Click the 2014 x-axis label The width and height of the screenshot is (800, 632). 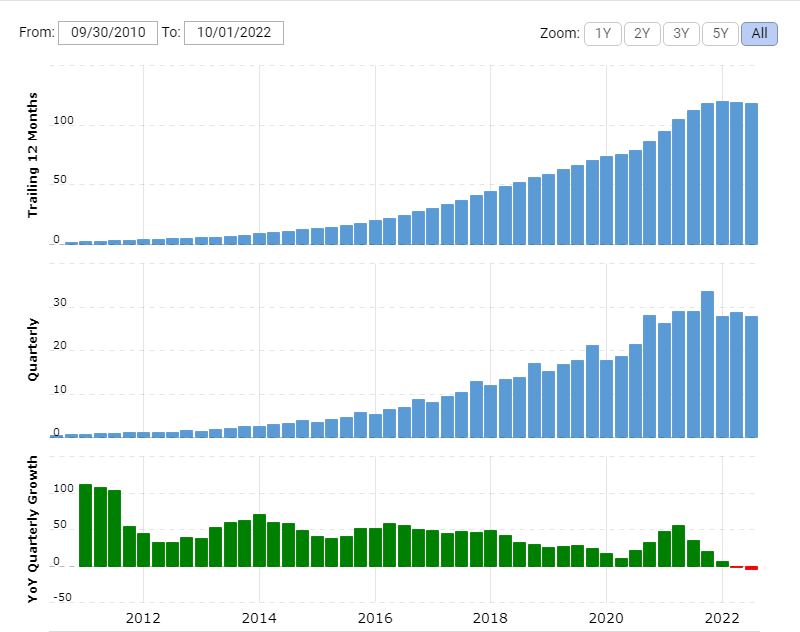click(x=259, y=618)
